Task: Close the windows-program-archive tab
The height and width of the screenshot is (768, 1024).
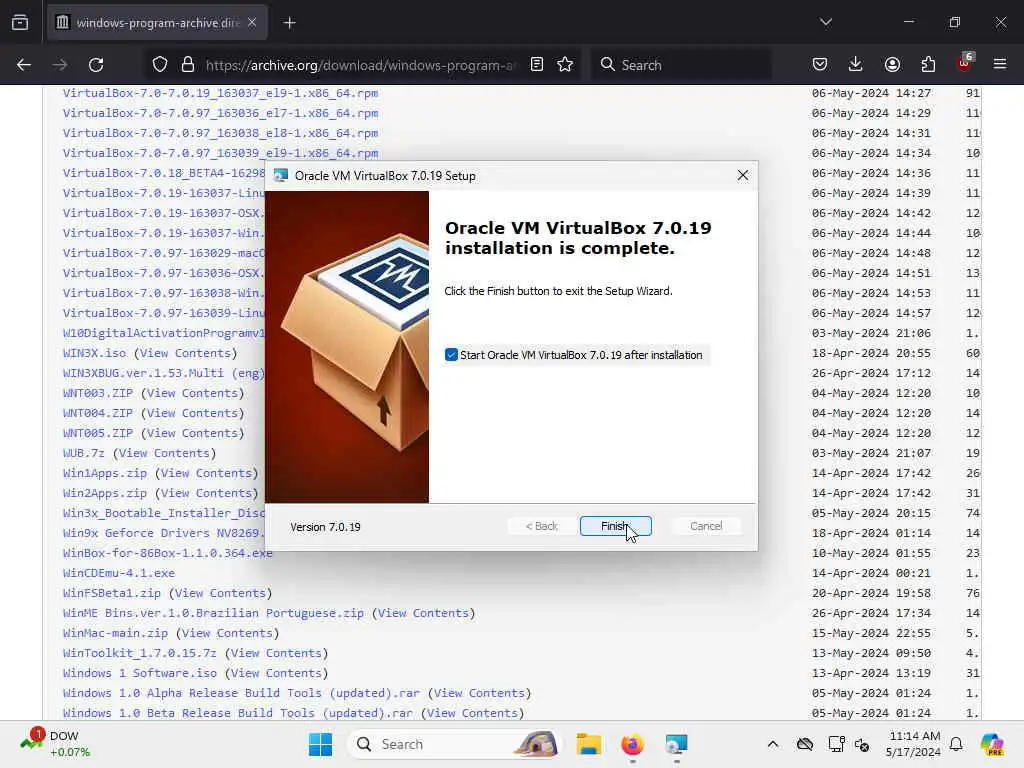Action: (252, 22)
